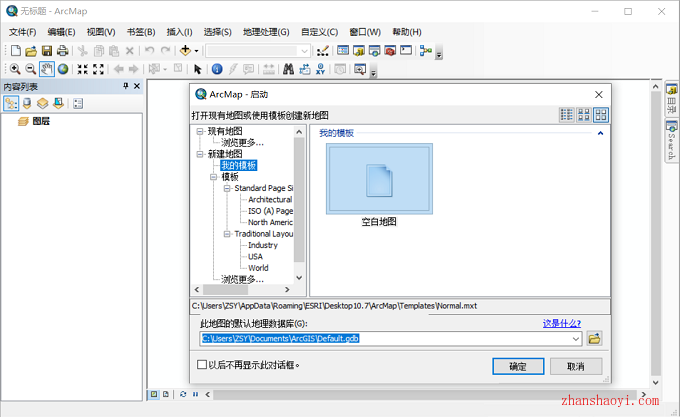List by Drawing Order in contents panel

click(11, 103)
